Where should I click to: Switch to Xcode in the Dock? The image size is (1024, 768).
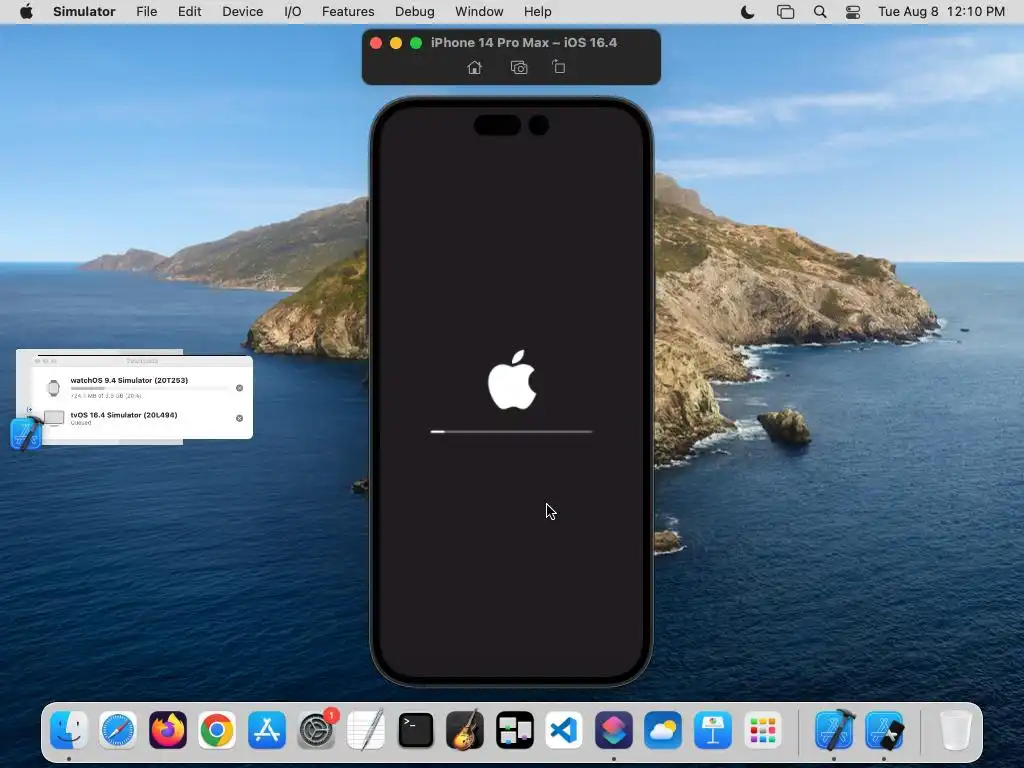[x=835, y=729]
